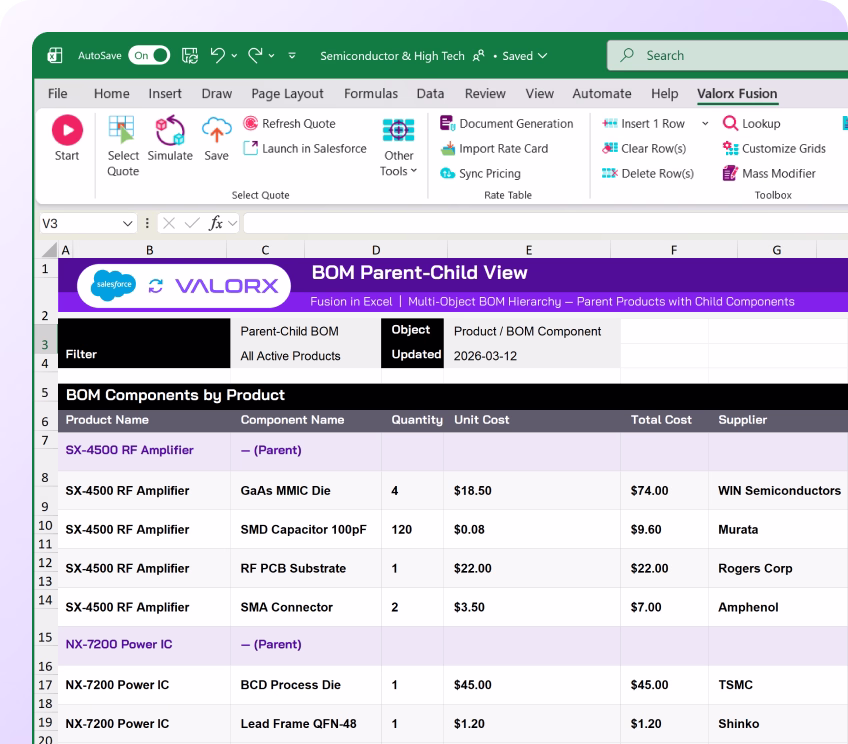
Task: Switch to the Insert tab
Action: click(165, 94)
